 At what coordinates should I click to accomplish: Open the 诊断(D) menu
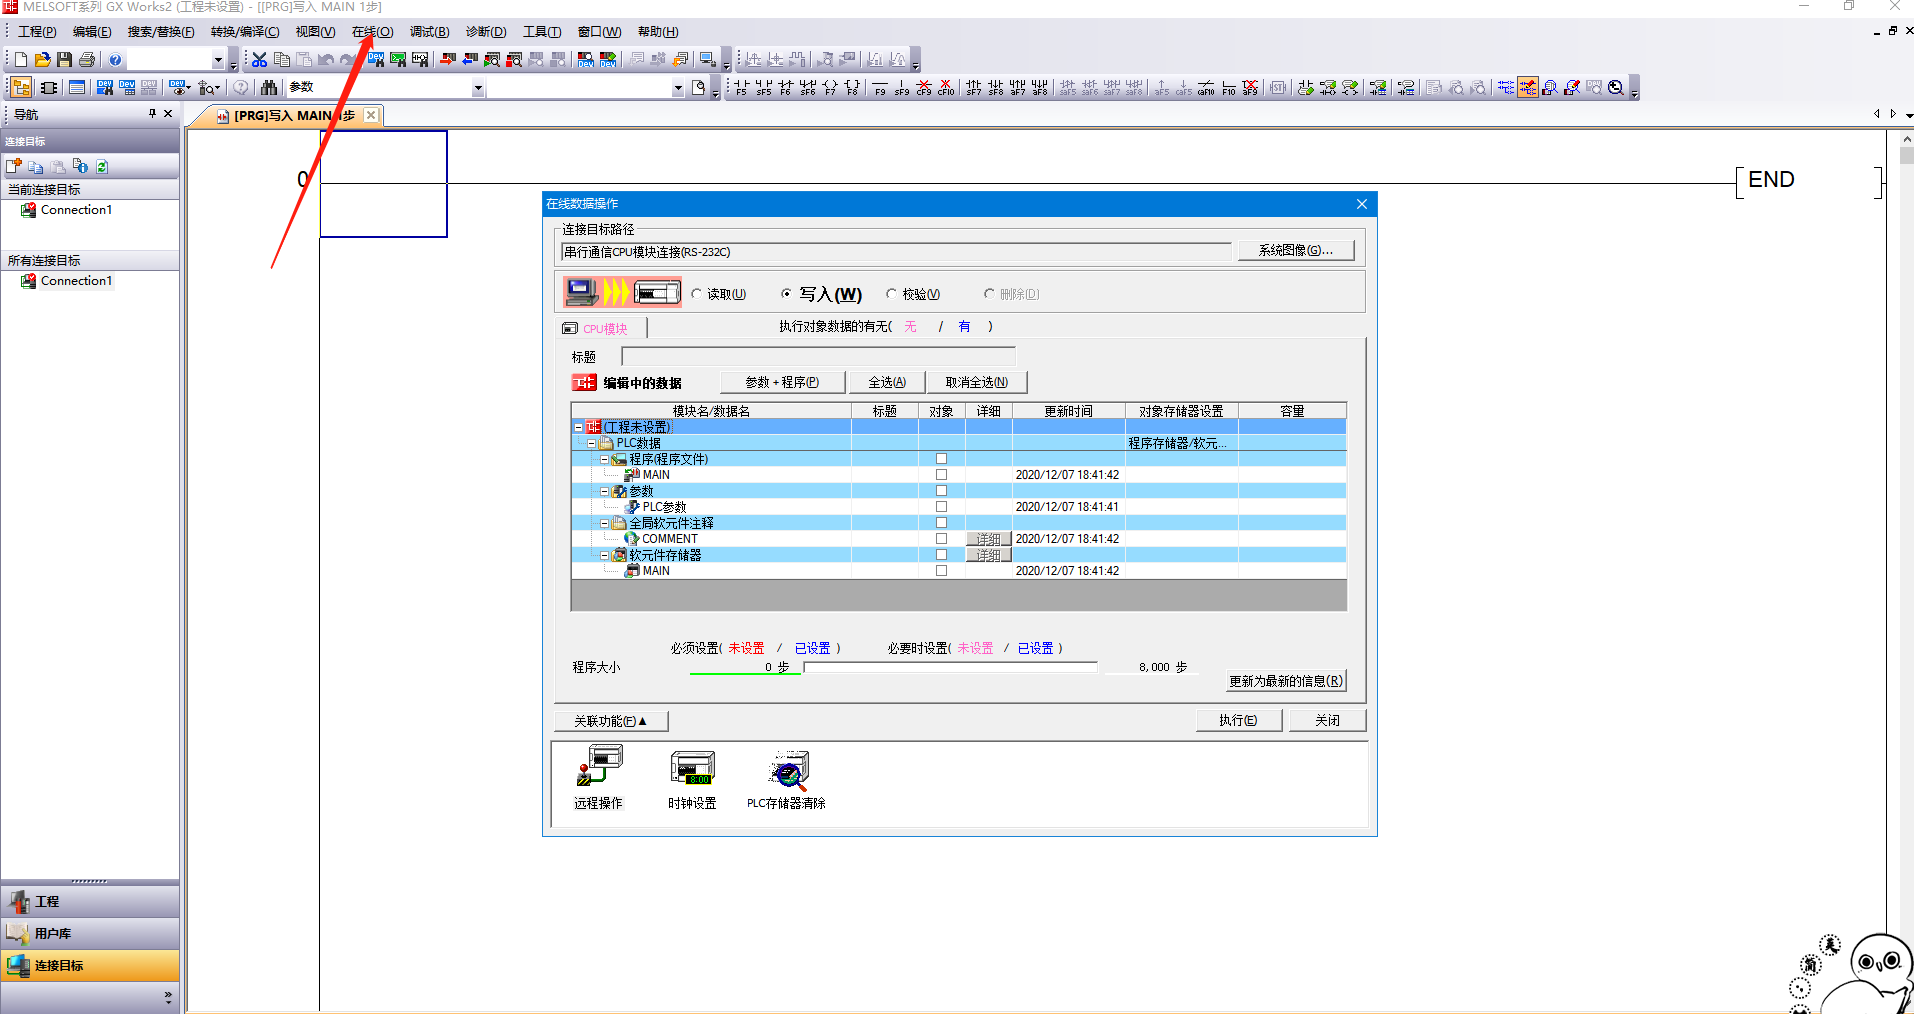click(486, 32)
